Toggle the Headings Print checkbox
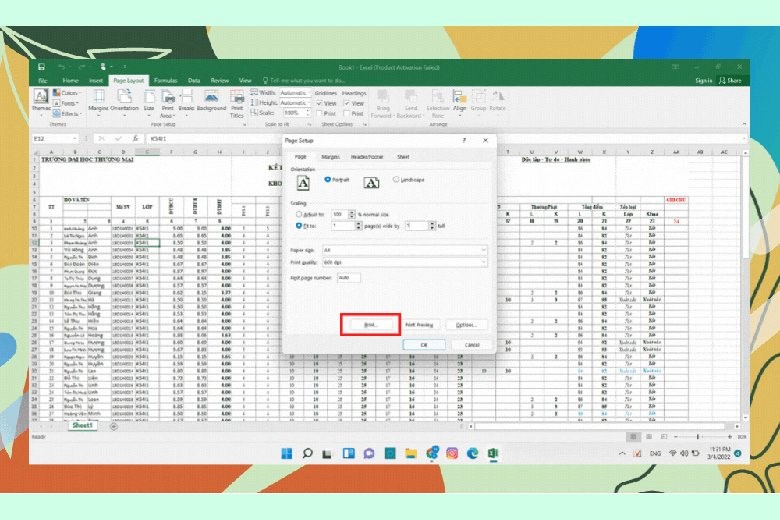Viewport: 780px width, 520px height. click(x=347, y=113)
